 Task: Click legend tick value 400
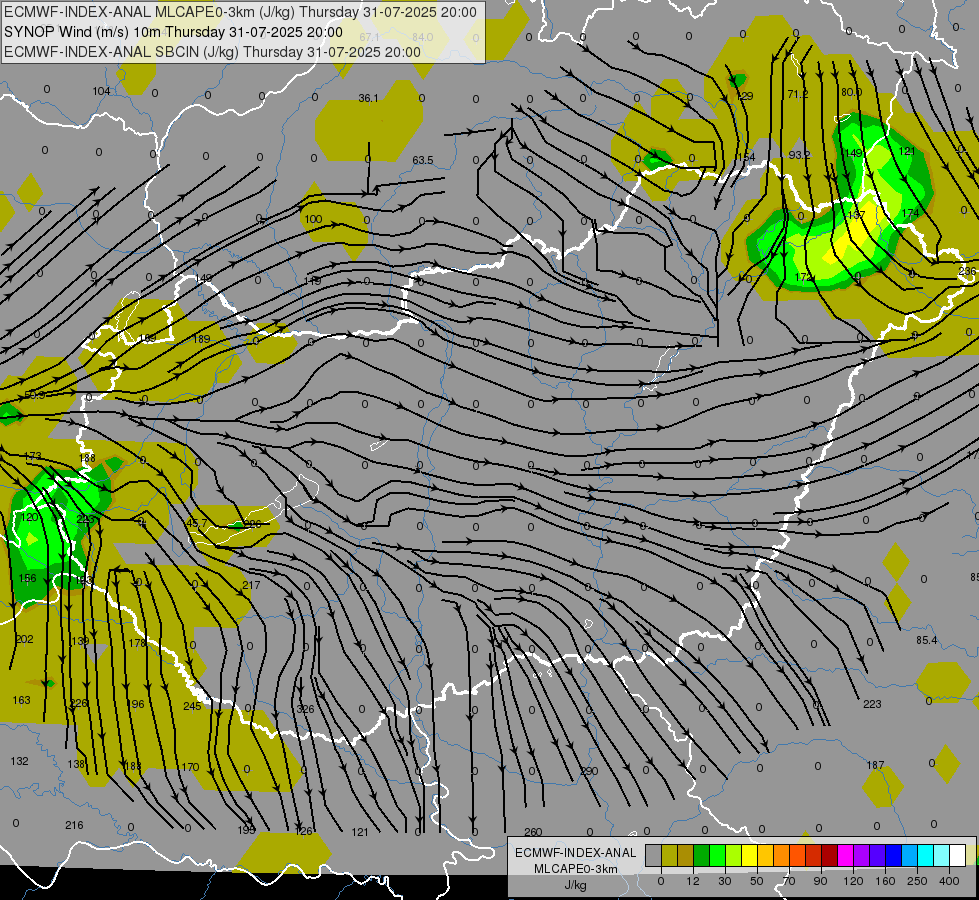[x=949, y=881]
